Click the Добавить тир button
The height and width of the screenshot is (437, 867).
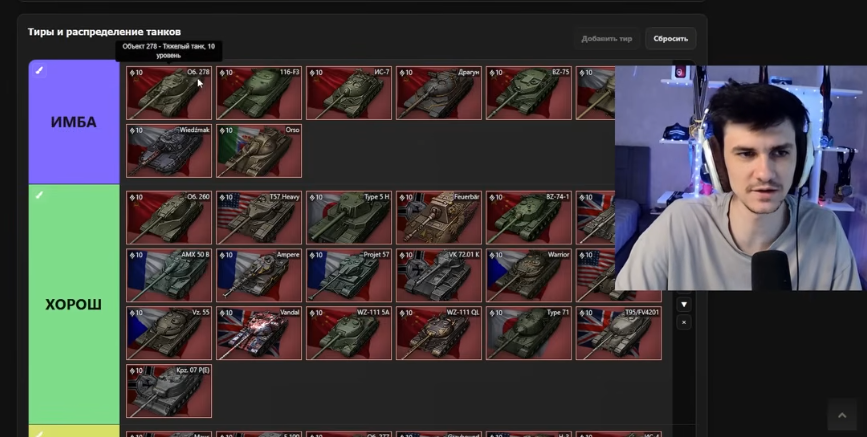pyautogui.click(x=607, y=39)
